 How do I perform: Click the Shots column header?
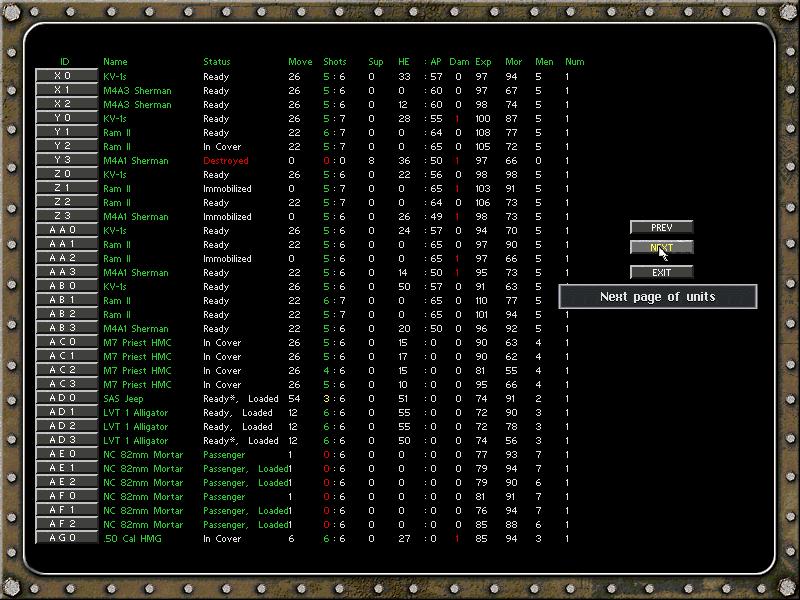tap(335, 62)
